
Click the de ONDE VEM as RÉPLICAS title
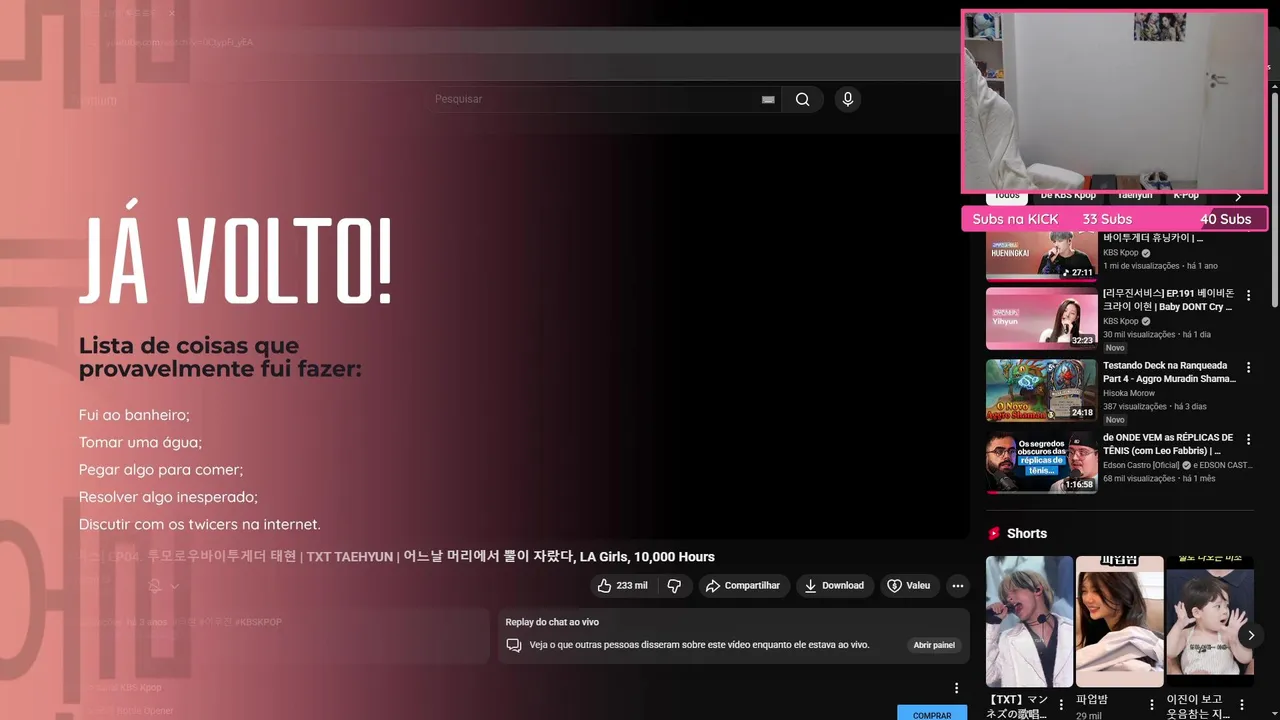pos(1169,444)
